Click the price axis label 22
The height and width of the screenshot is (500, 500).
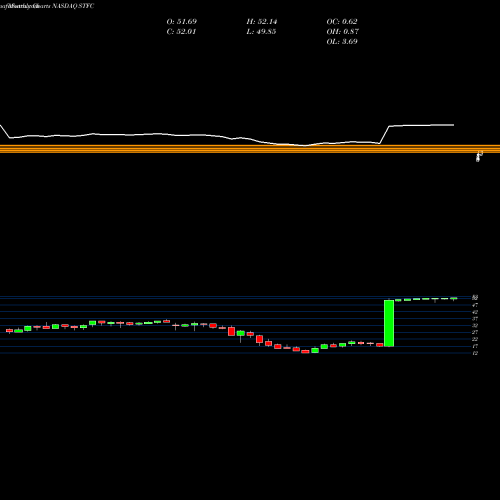(x=475, y=339)
